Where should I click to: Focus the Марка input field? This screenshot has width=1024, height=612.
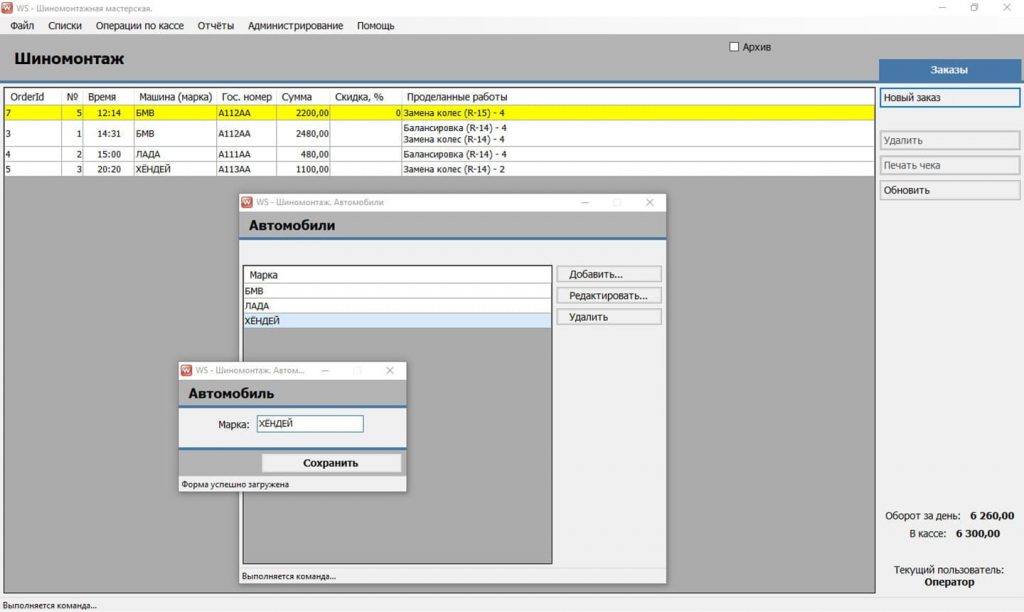(x=310, y=424)
